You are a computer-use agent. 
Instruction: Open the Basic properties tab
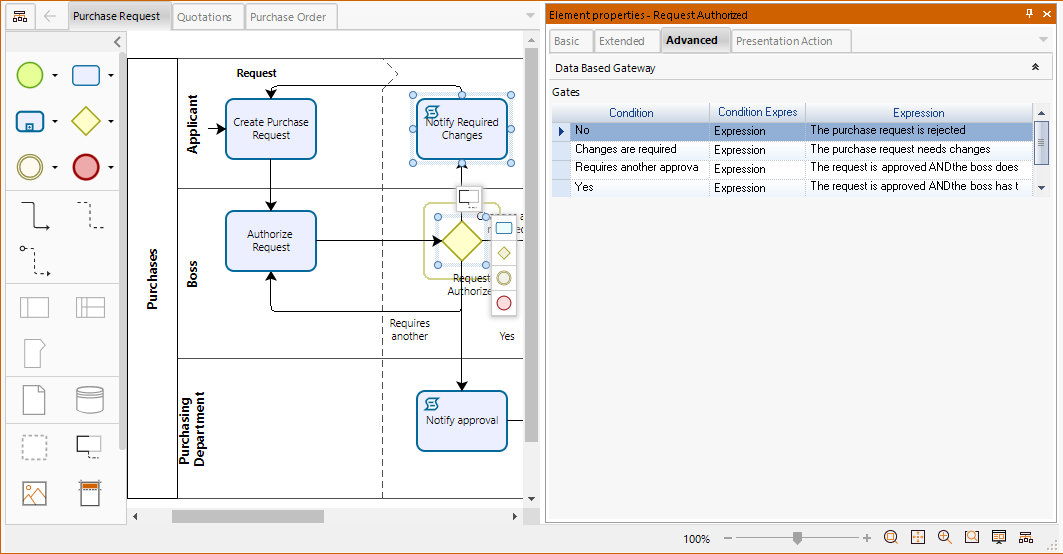pyautogui.click(x=567, y=41)
